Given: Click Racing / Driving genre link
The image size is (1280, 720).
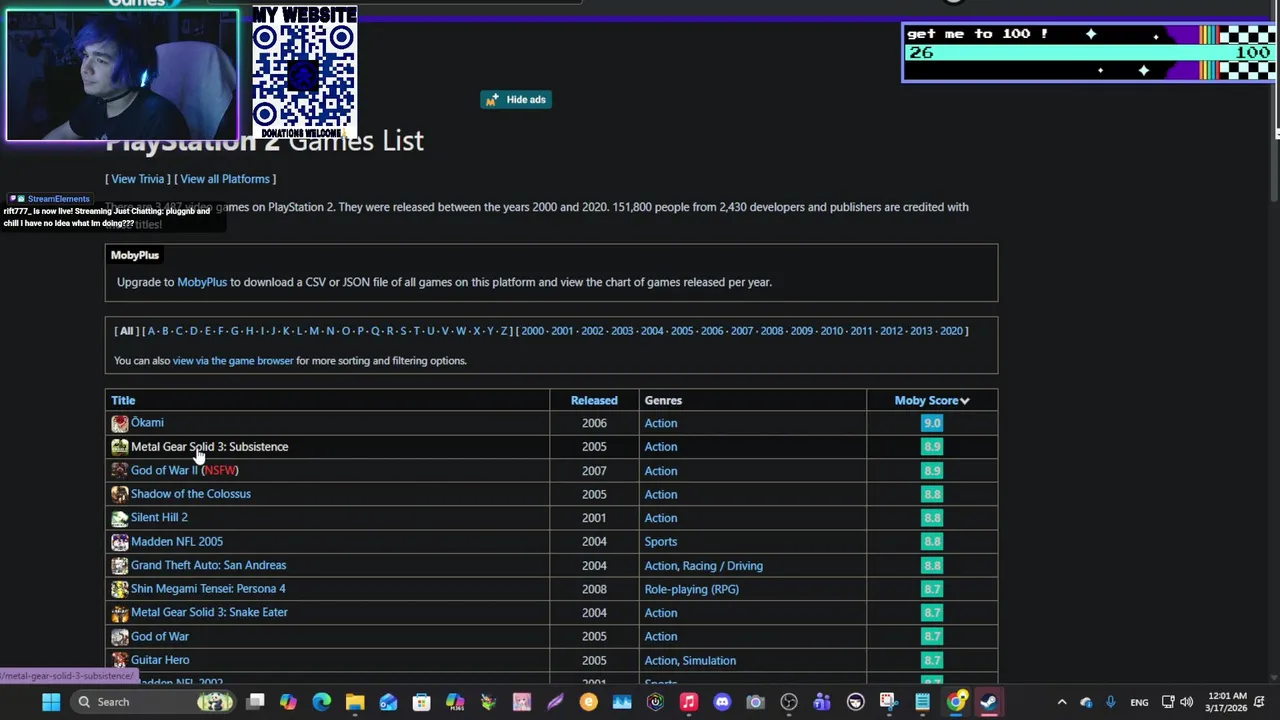Looking at the screenshot, I should coord(723,566).
